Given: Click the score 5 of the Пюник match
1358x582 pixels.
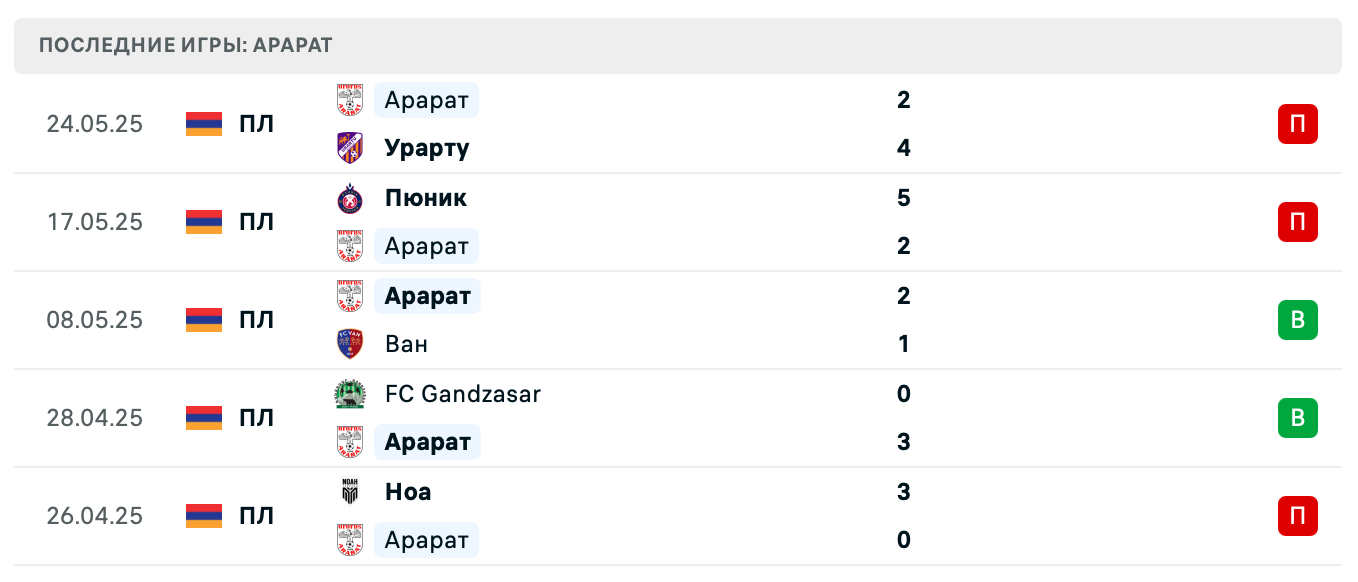Looking at the screenshot, I should click(904, 198).
